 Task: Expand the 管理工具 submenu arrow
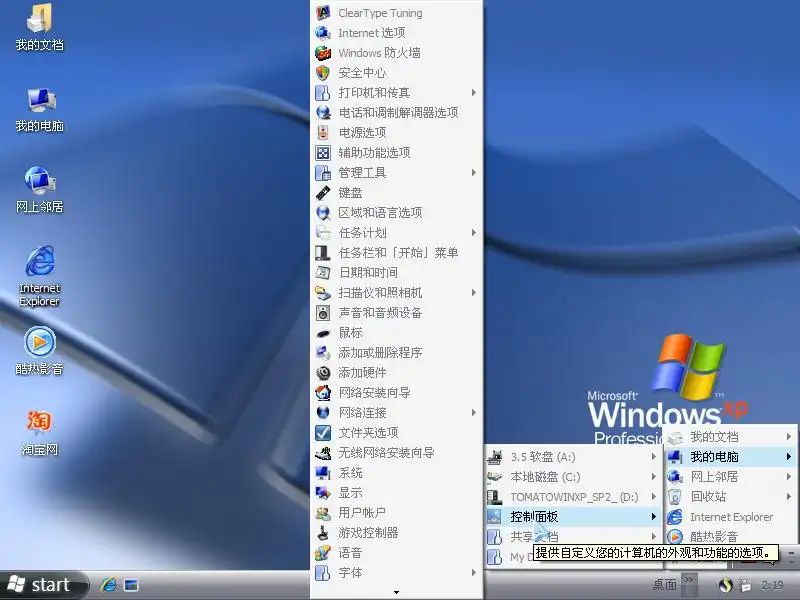pos(474,172)
